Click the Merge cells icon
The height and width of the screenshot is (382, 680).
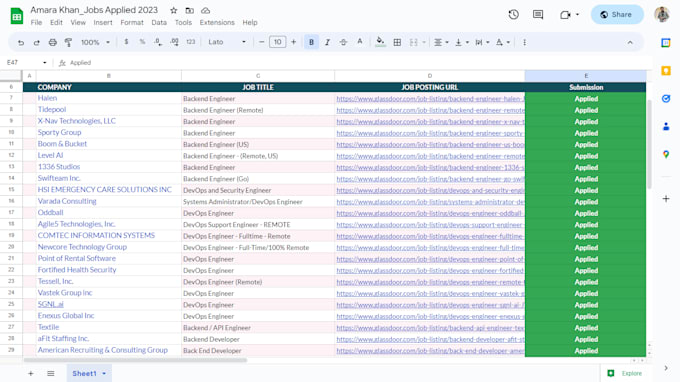tap(414, 42)
